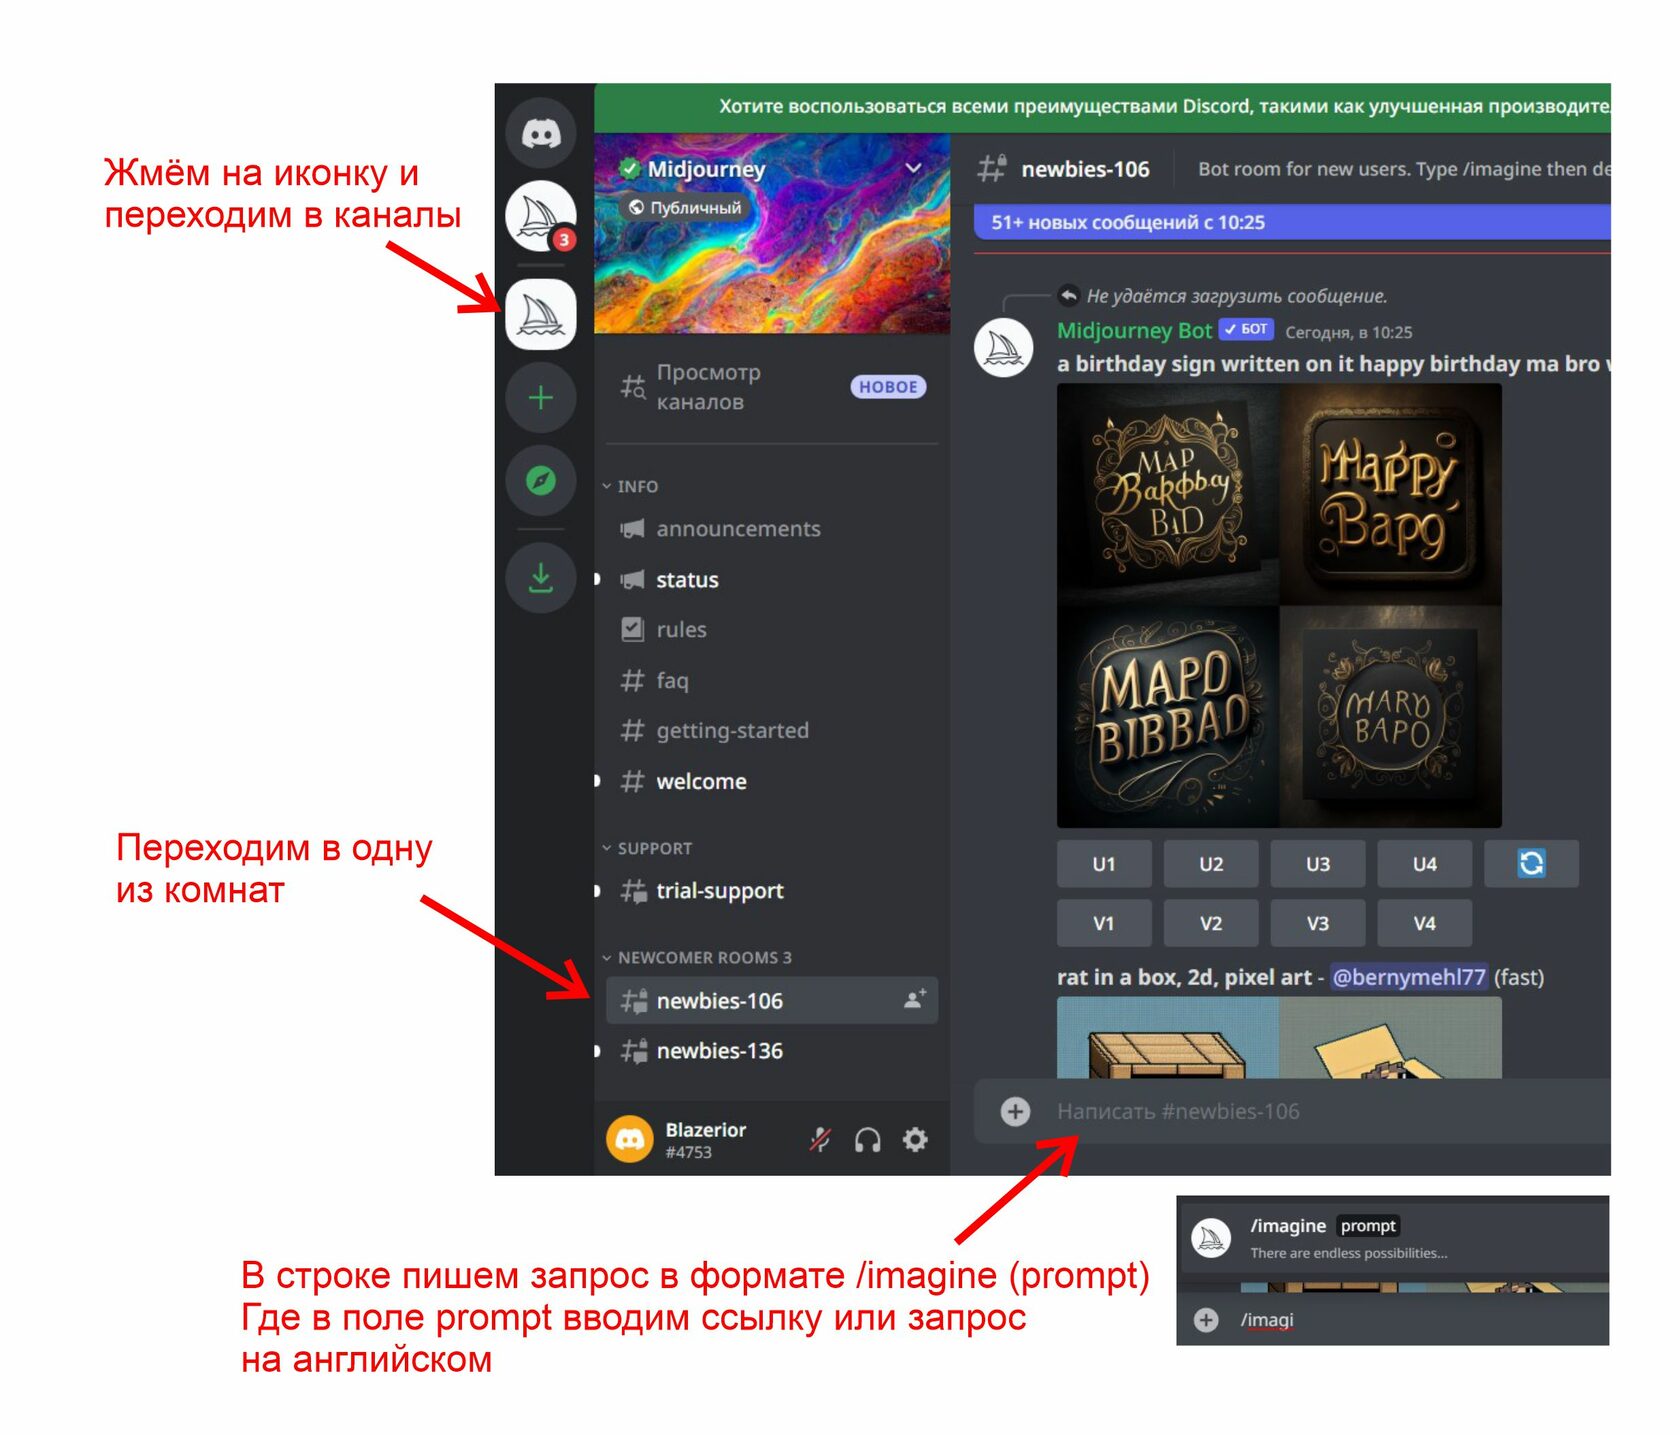
Task: Collapse the INFO category
Action: point(631,486)
